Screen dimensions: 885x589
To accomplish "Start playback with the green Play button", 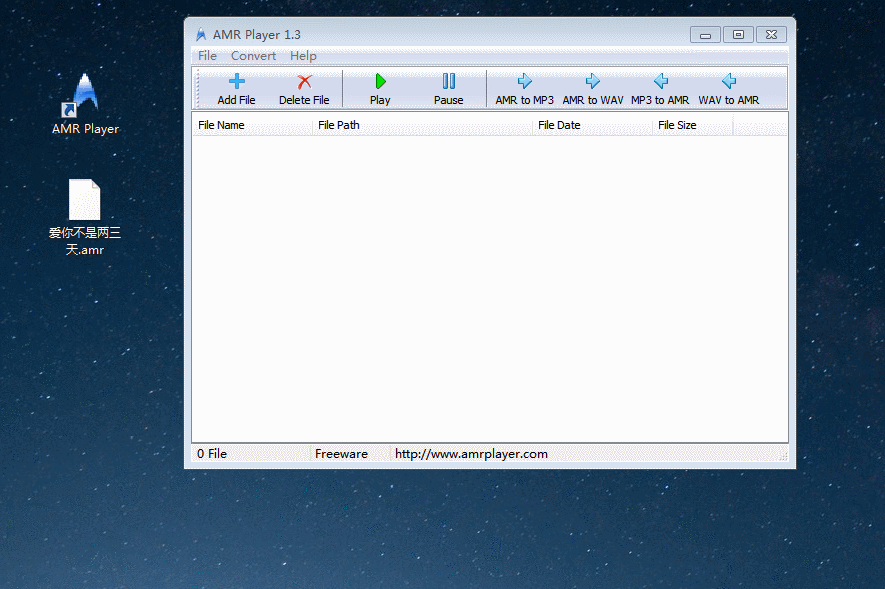I will click(x=380, y=89).
